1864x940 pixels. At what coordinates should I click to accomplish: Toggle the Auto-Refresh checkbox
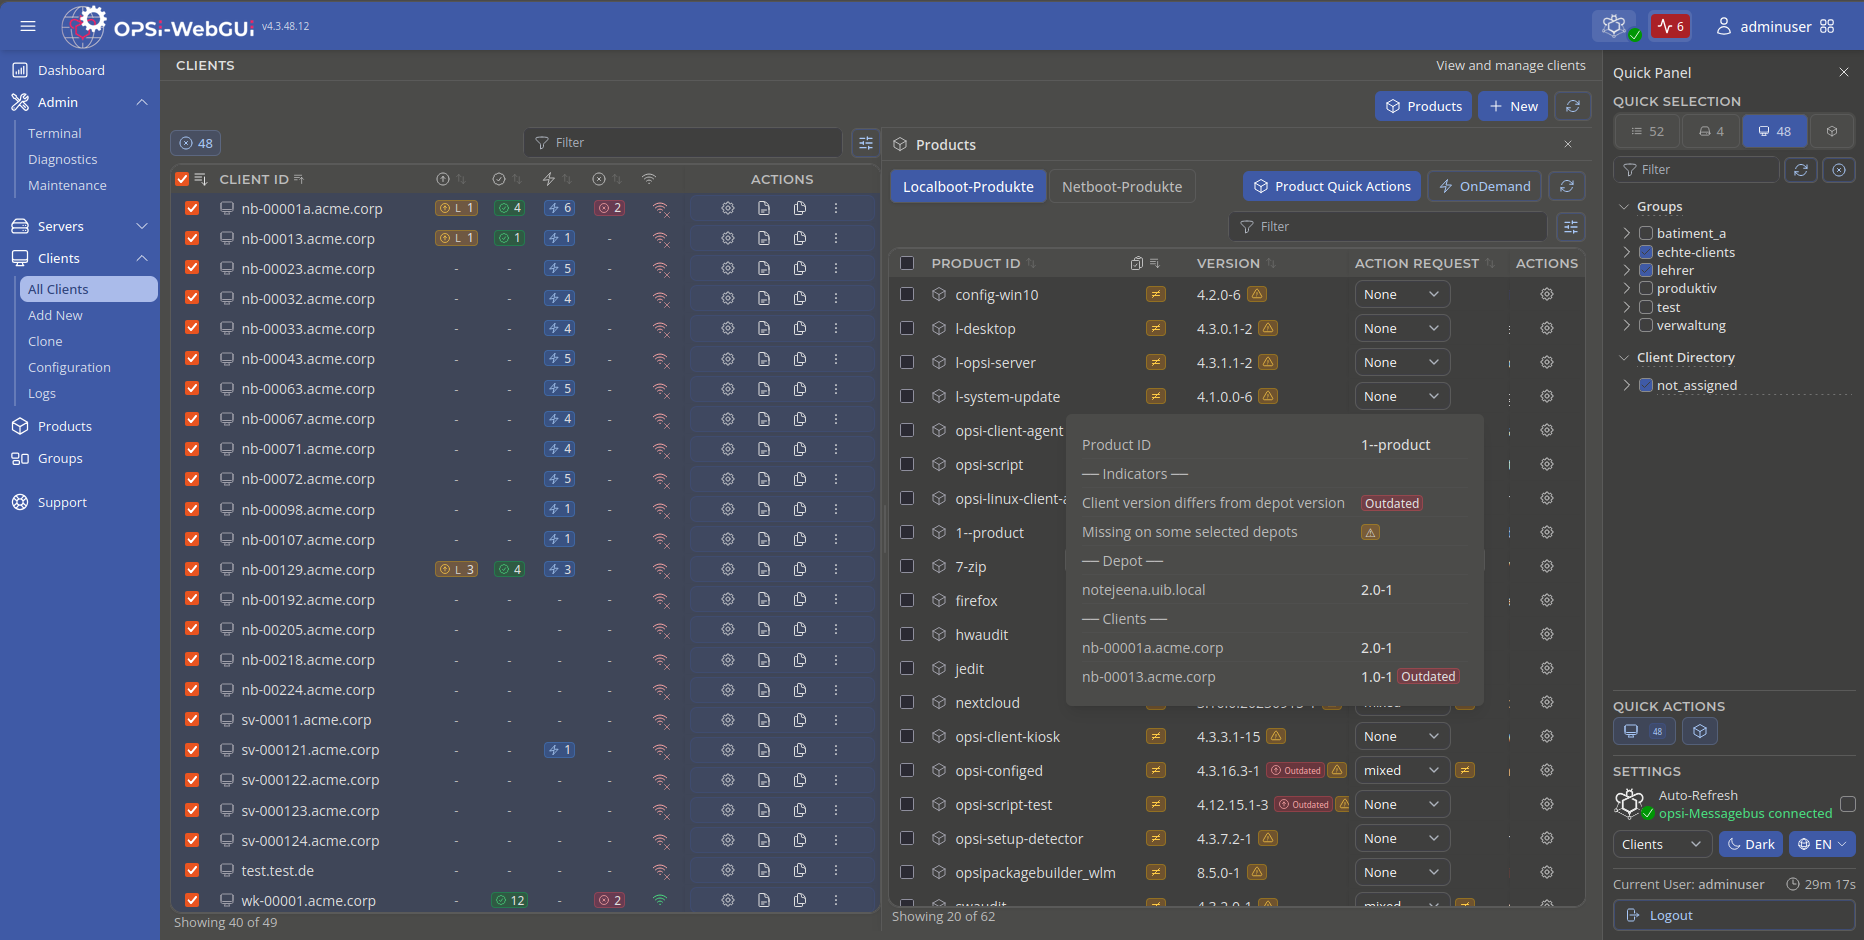point(1848,804)
